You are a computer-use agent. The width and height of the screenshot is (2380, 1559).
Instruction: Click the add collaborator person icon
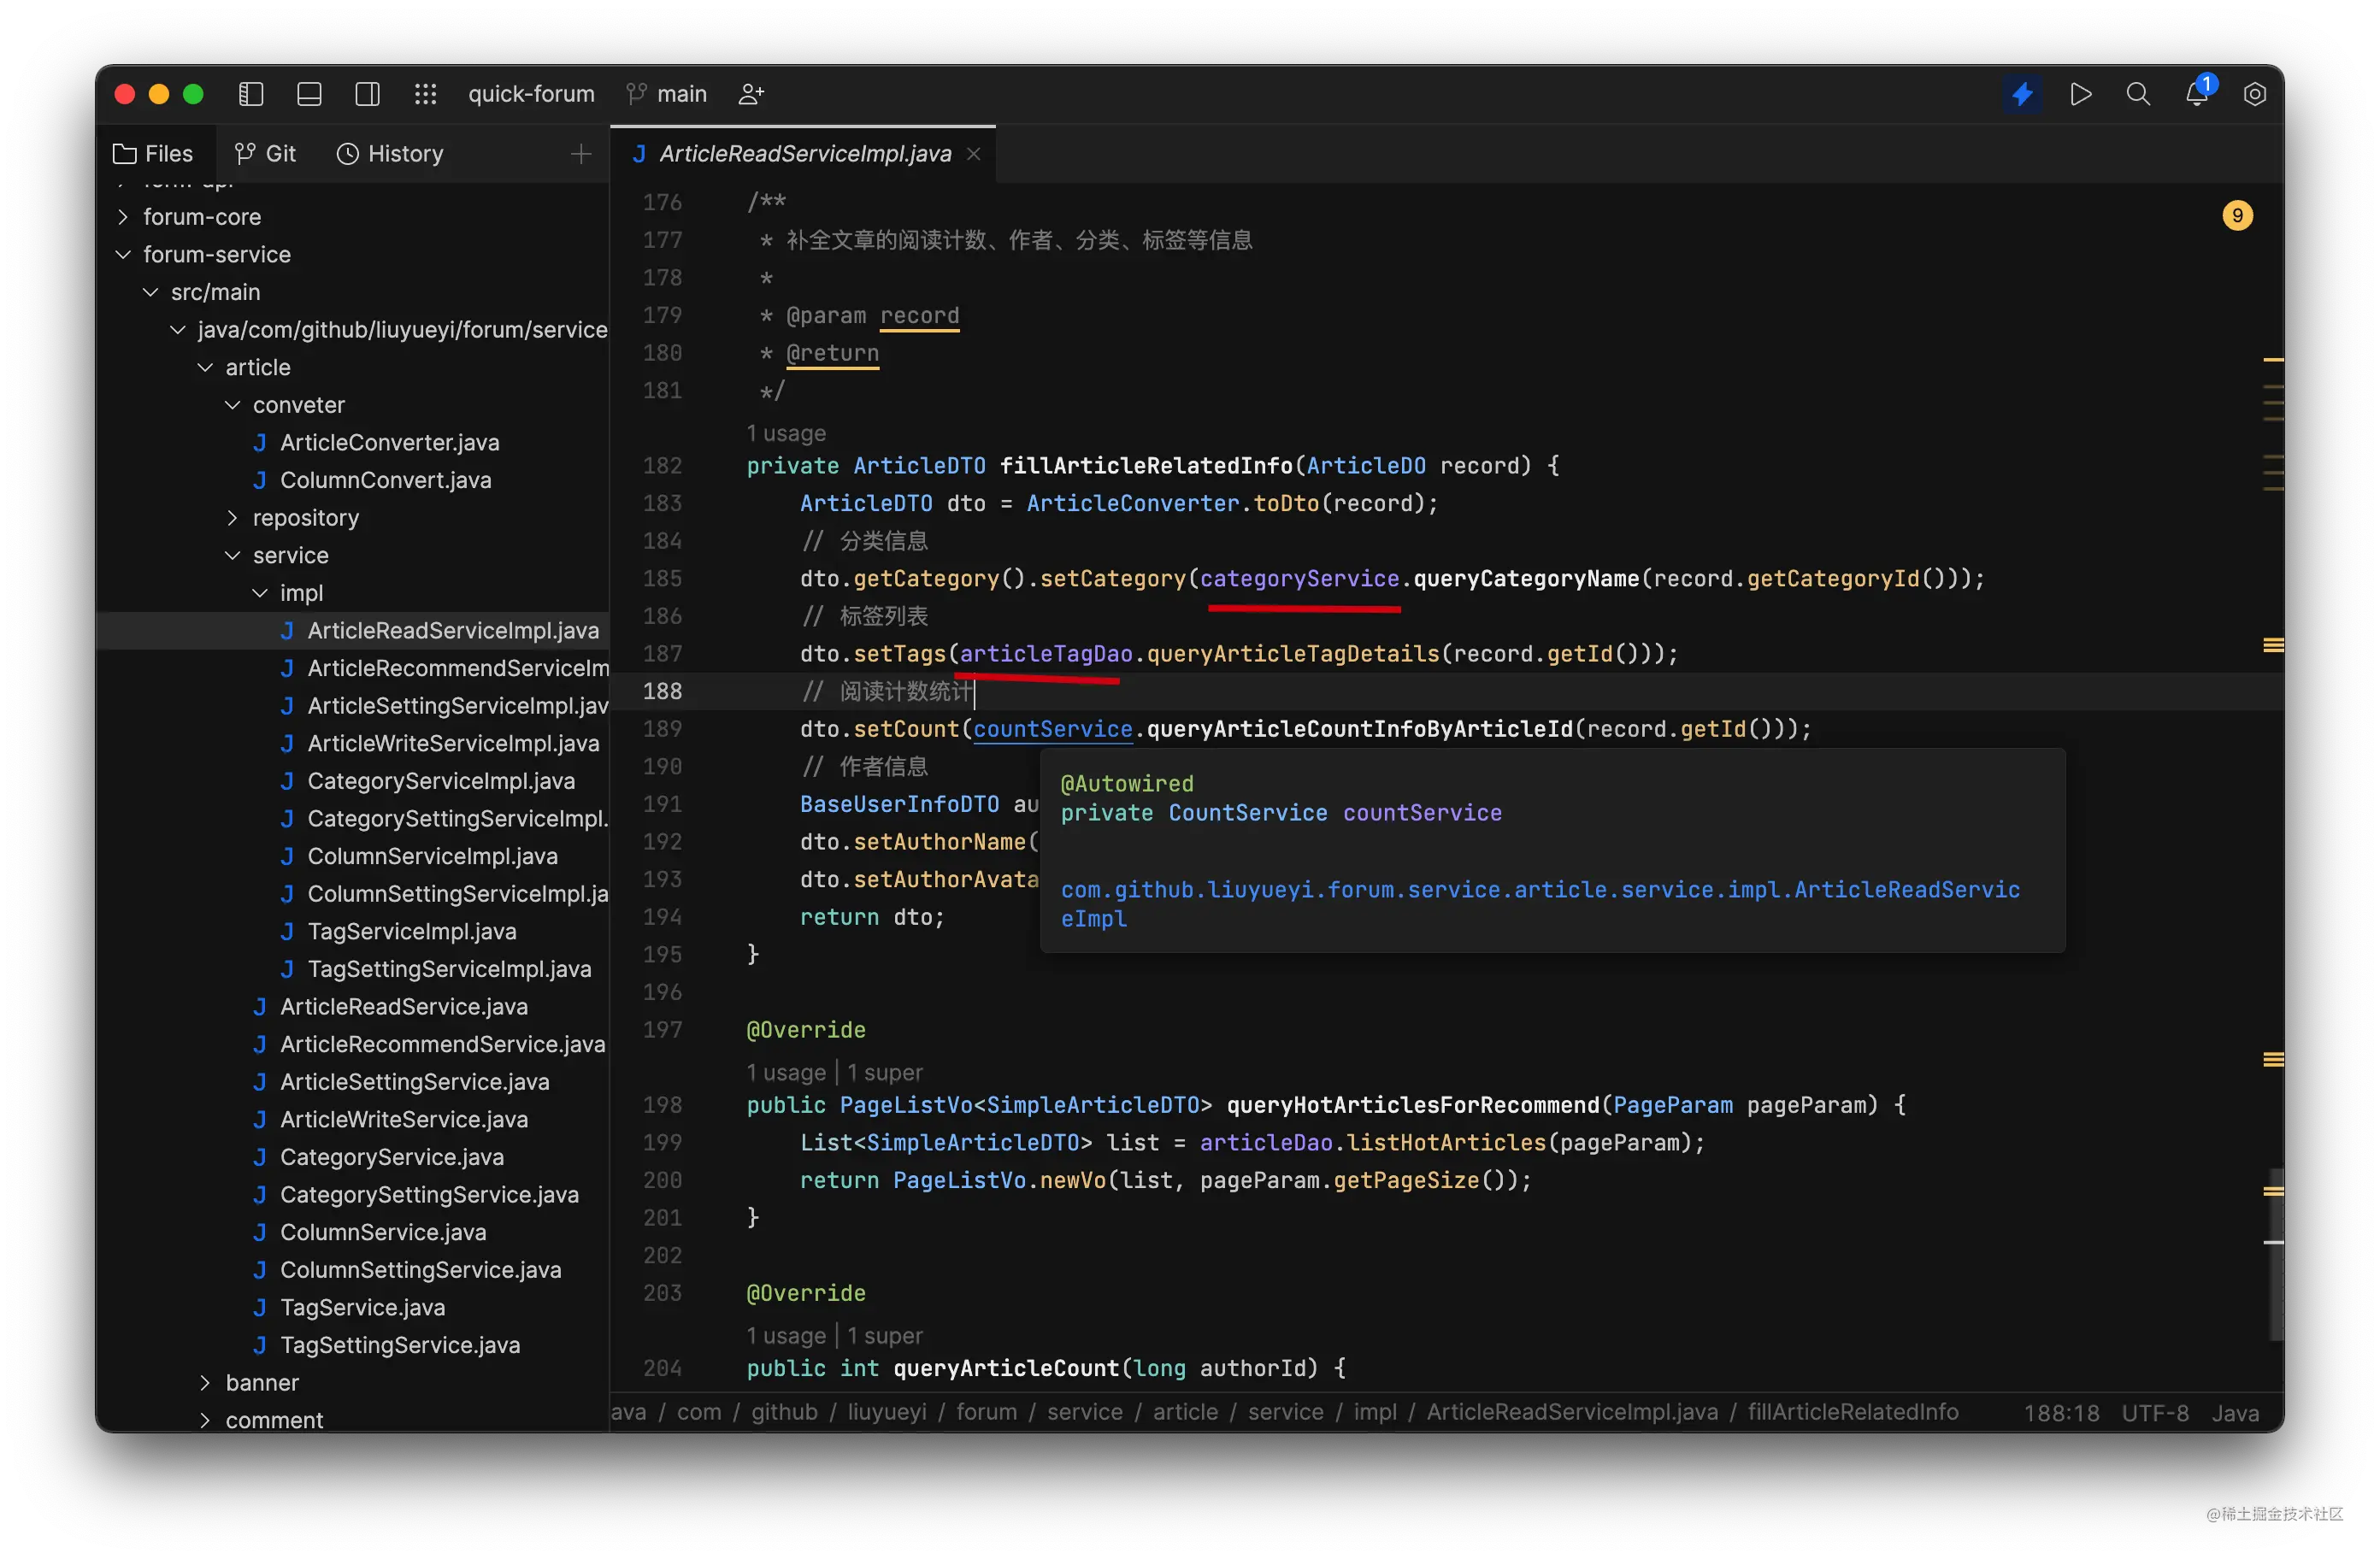tap(751, 94)
